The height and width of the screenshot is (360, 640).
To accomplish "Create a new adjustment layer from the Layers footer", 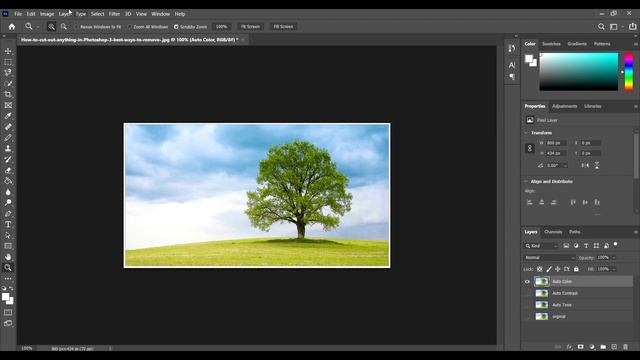I will pyautogui.click(x=592, y=347).
